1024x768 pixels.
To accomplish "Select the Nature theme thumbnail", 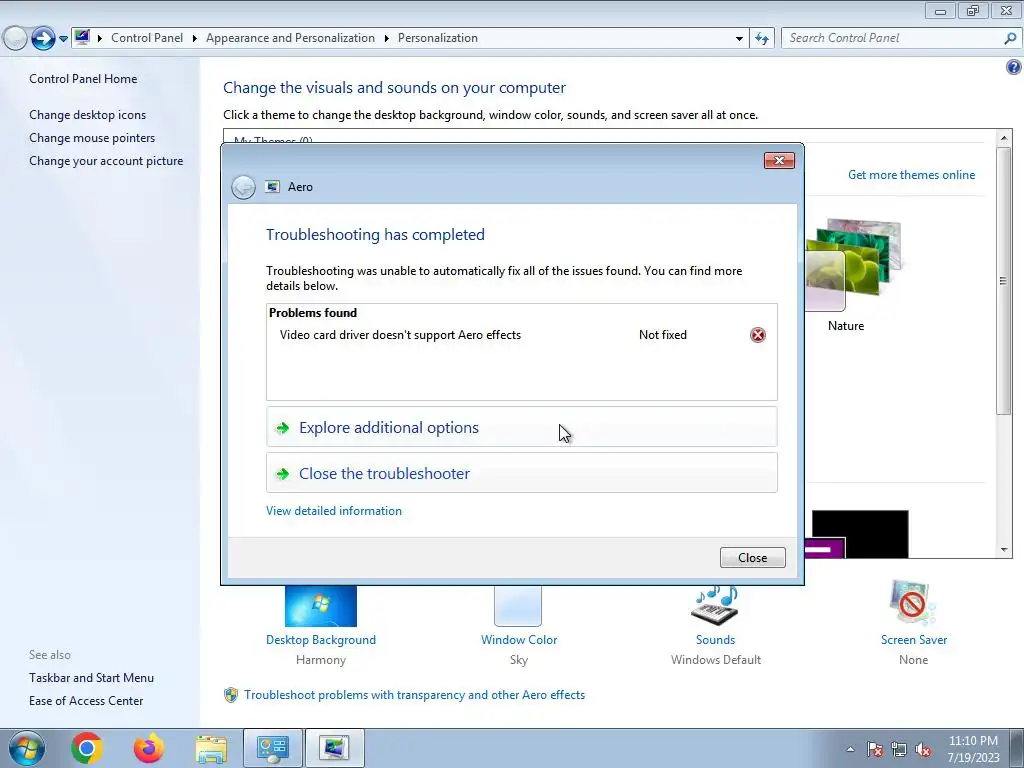I will pyautogui.click(x=852, y=265).
